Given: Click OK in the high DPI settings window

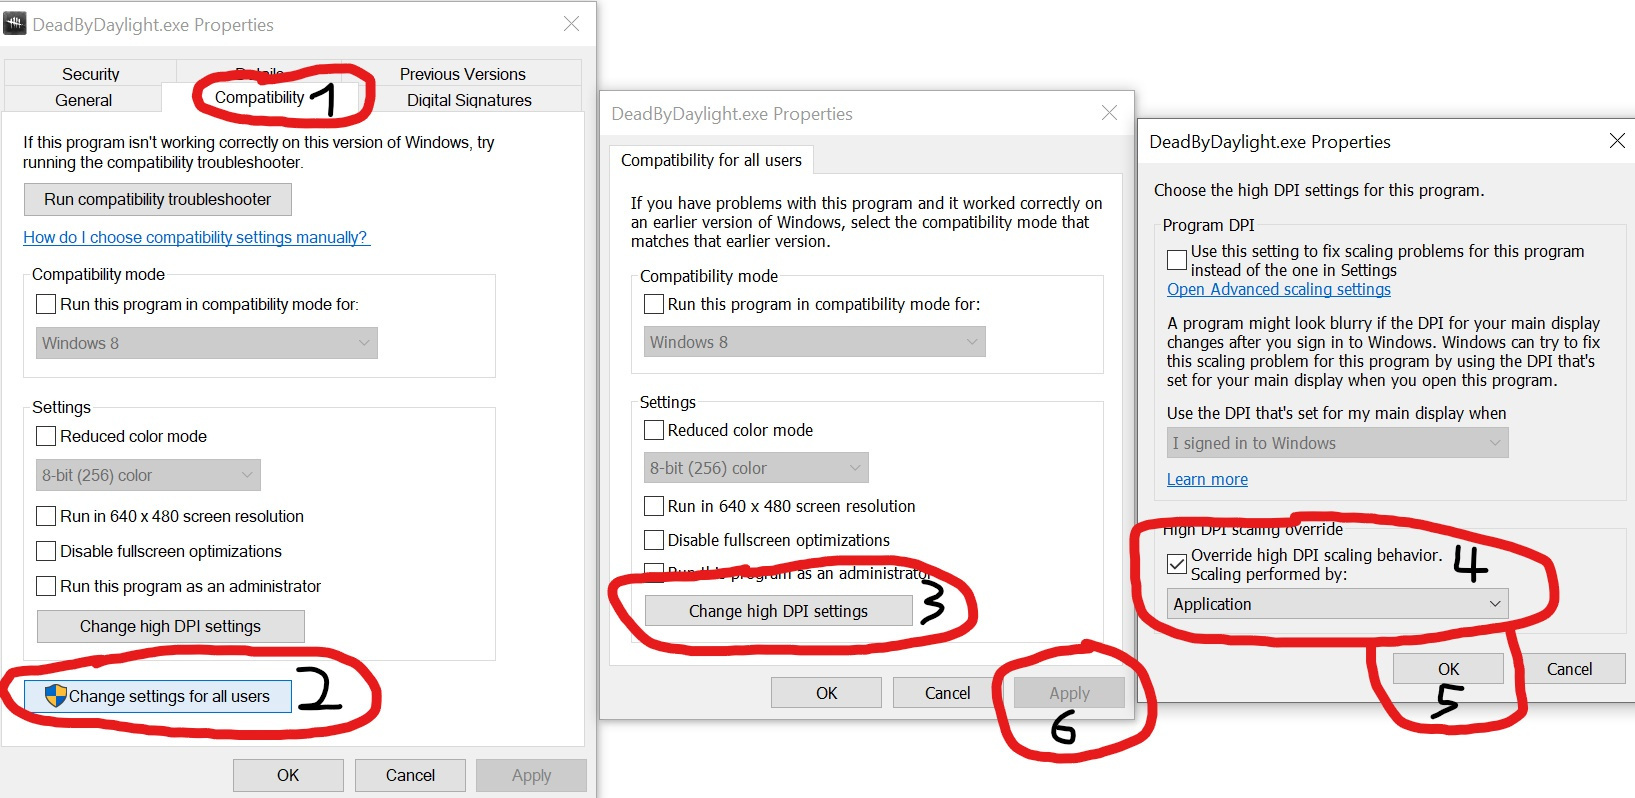Looking at the screenshot, I should [x=1449, y=669].
